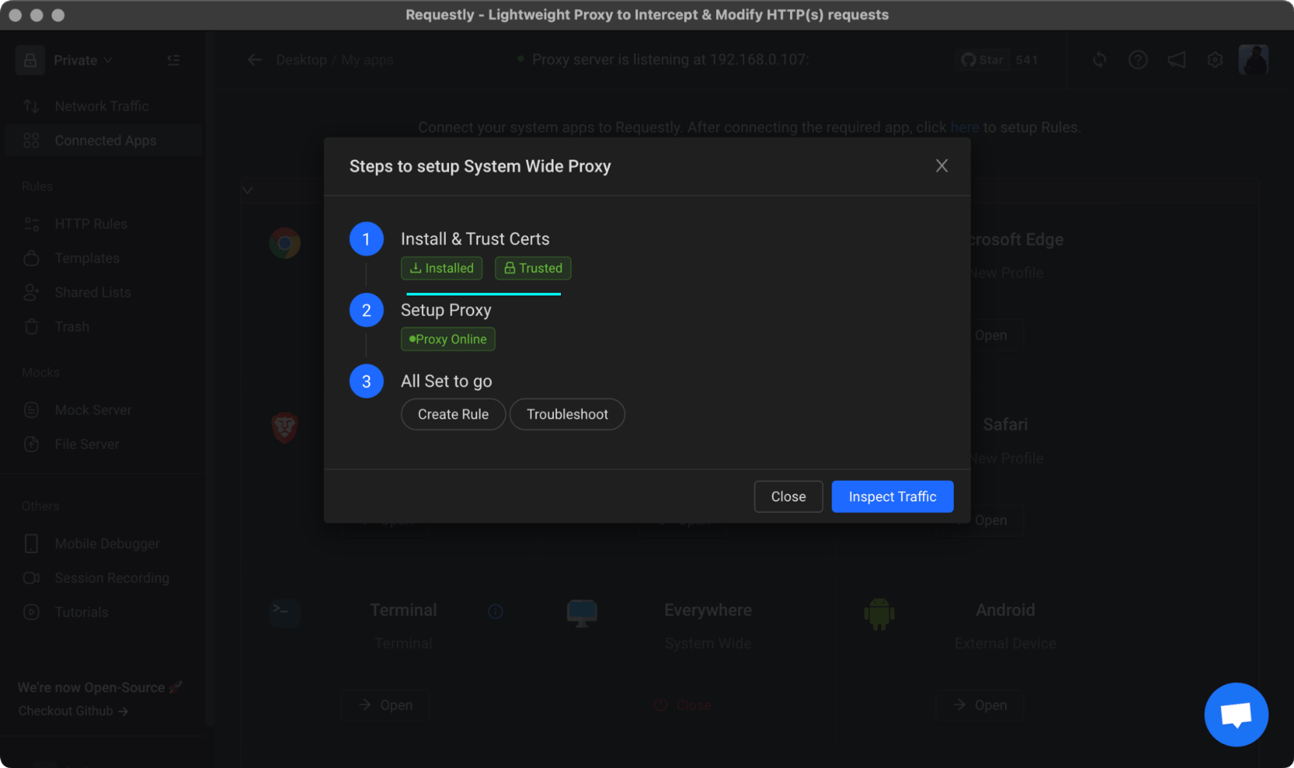Image resolution: width=1294 pixels, height=768 pixels.
Task: Click Desktop in the breadcrumb
Action: point(301,60)
